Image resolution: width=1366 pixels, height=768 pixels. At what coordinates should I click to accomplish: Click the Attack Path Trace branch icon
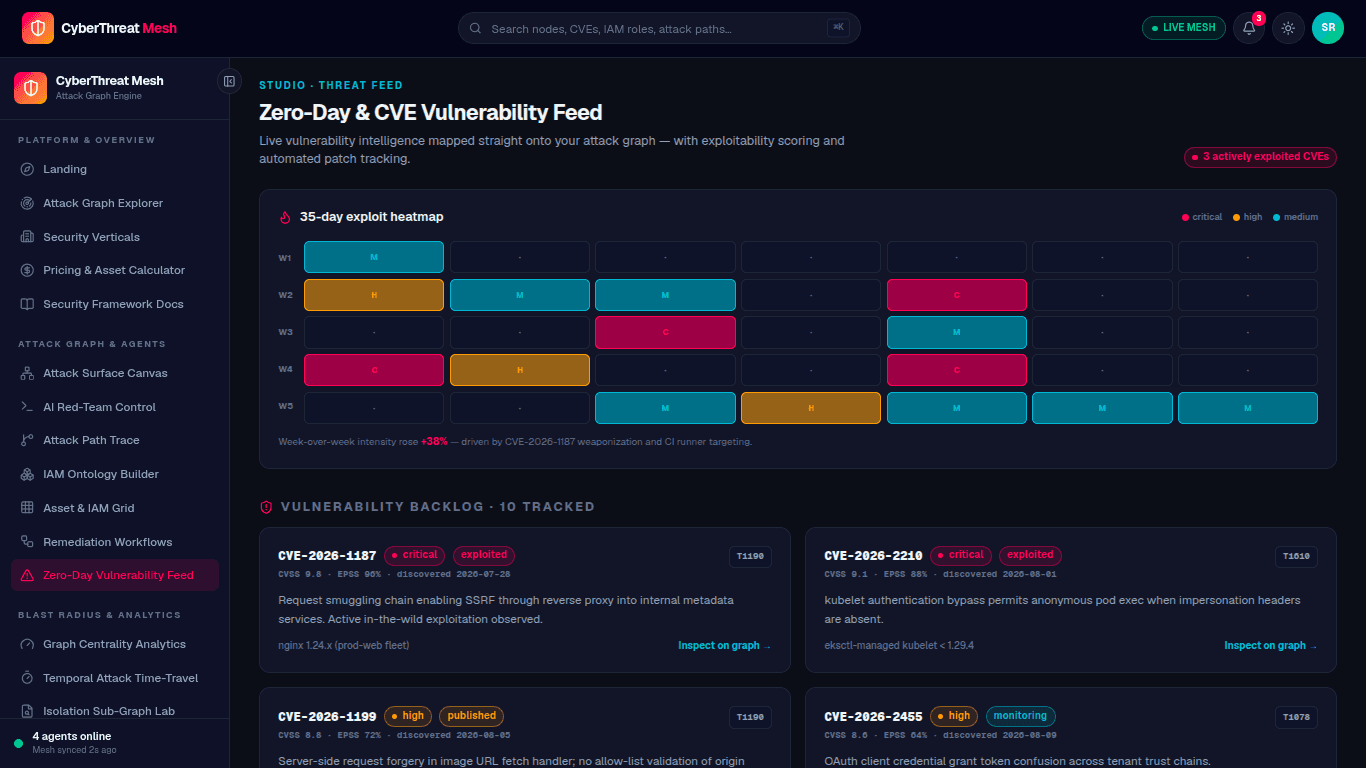(x=27, y=440)
